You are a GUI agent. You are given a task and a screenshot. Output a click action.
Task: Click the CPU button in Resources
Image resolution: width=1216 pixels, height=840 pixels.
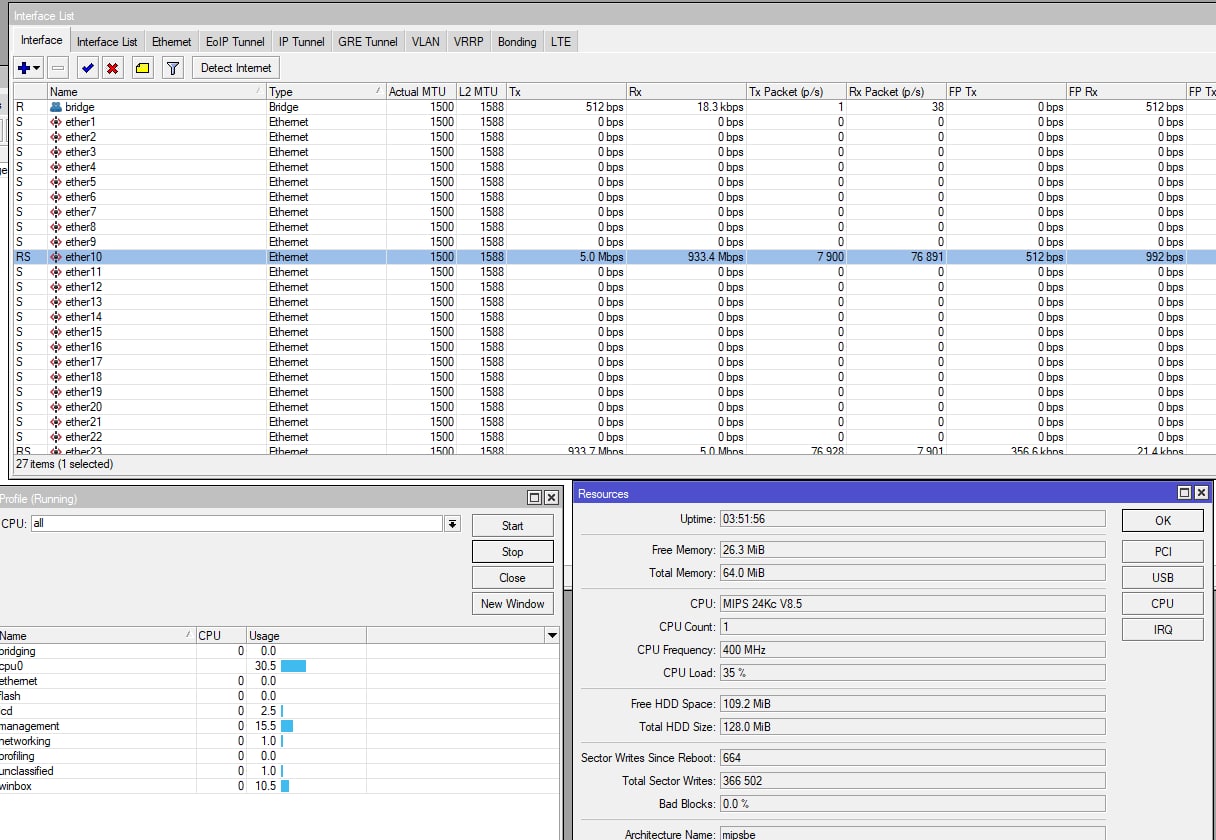[x=1162, y=604]
